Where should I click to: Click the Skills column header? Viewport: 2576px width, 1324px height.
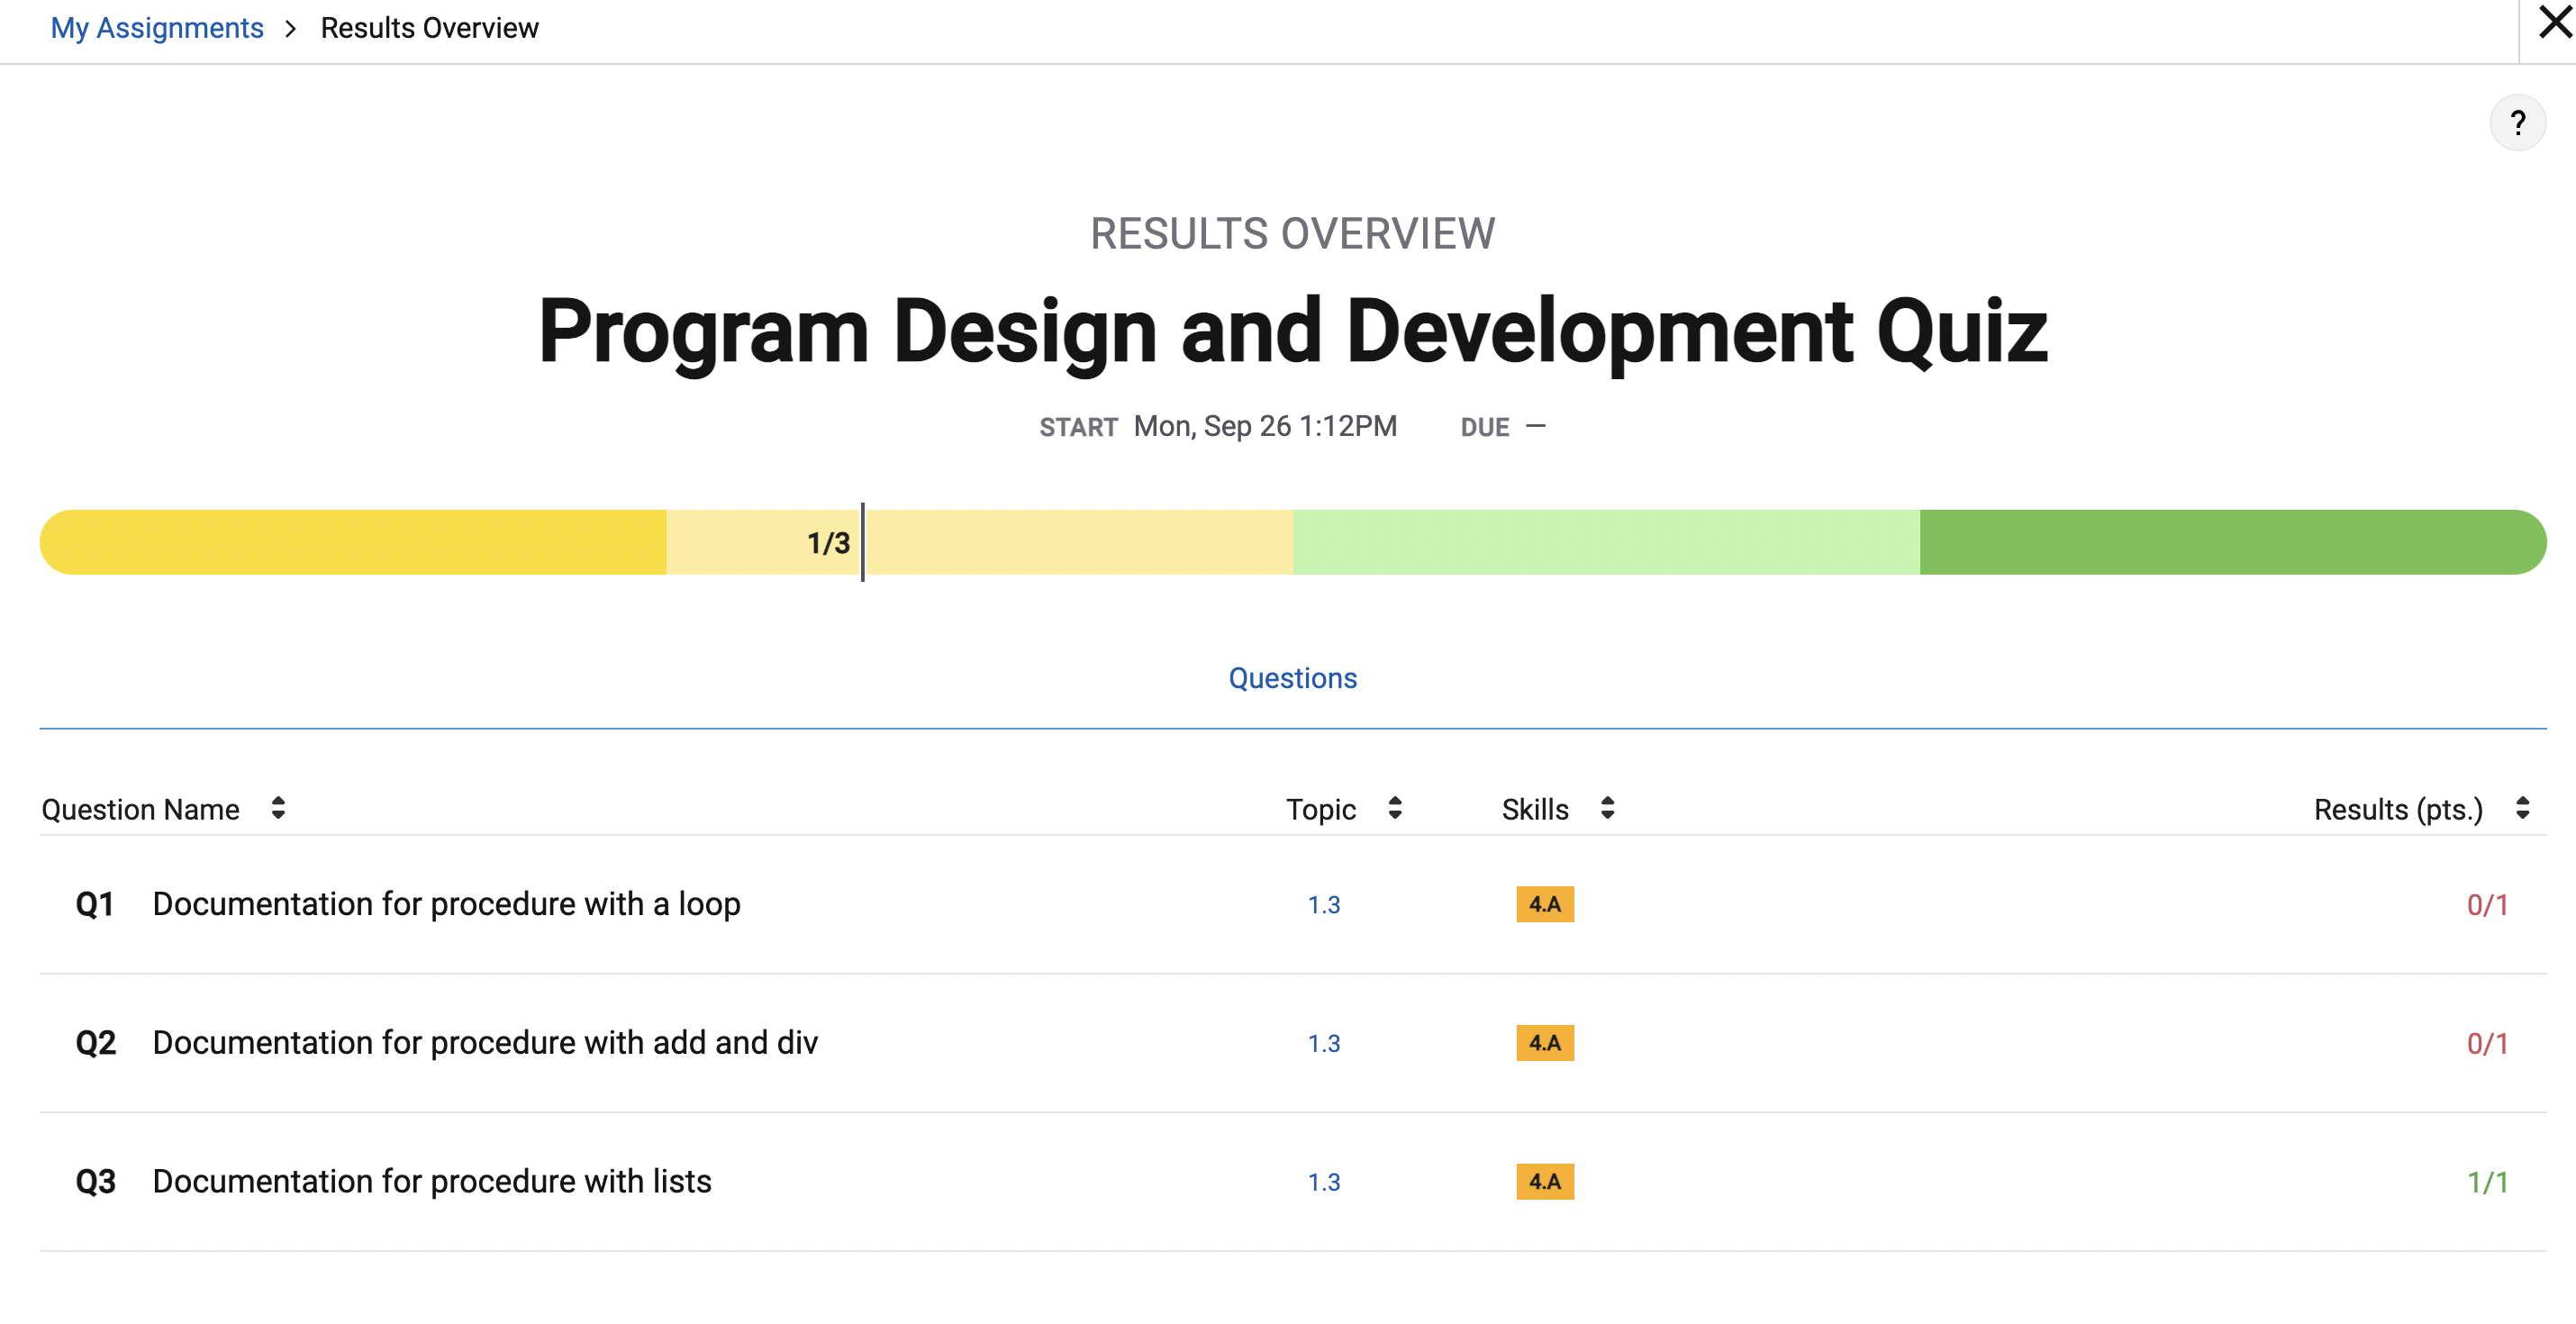(1535, 809)
